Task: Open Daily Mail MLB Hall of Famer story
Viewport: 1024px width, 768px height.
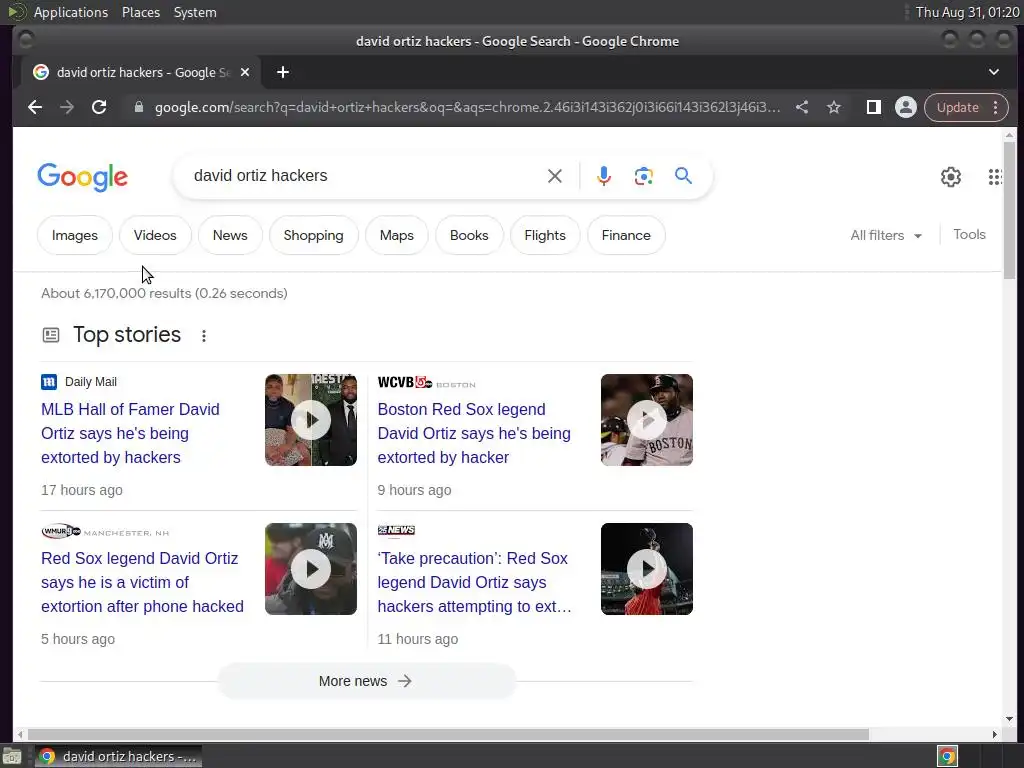Action: pos(131,433)
